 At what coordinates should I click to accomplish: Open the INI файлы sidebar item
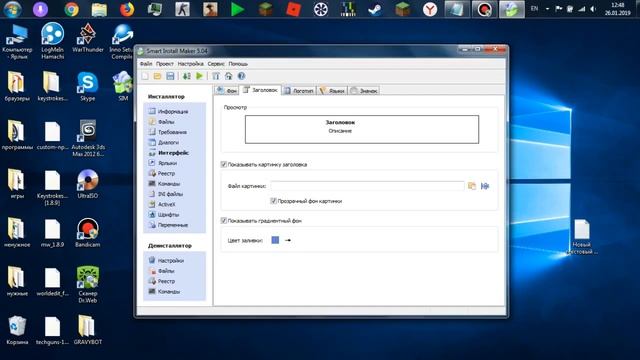tap(166, 194)
